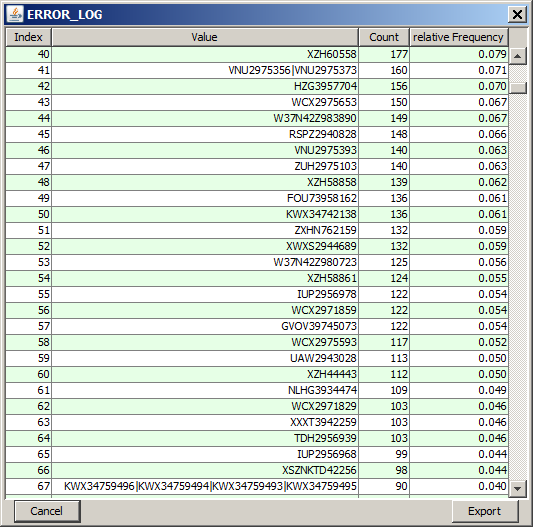The image size is (533, 527).
Task: Select value XZH44443
Action: tap(205, 374)
